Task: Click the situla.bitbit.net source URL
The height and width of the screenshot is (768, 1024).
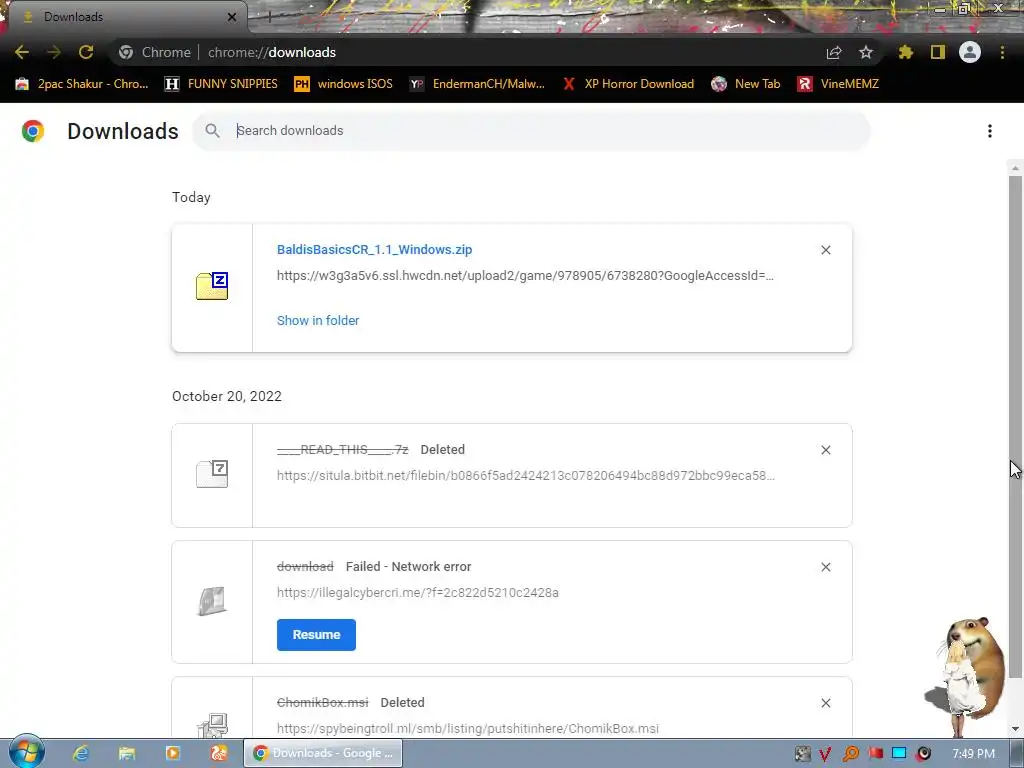Action: coord(526,475)
